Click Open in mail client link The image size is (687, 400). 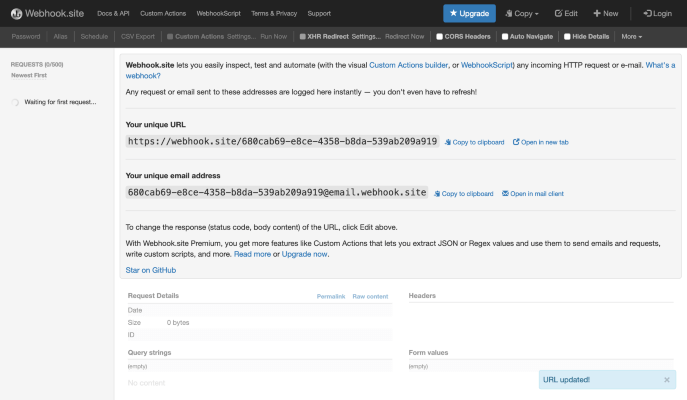click(x=533, y=194)
